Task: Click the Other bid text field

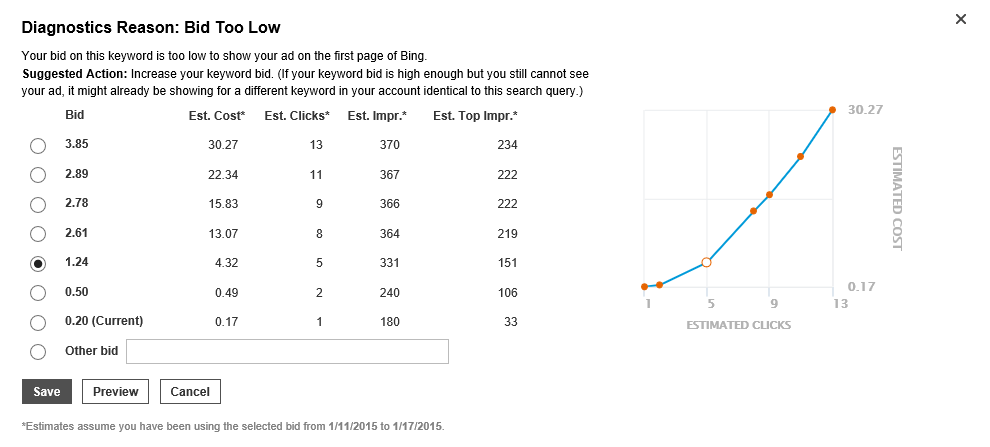Action: point(287,352)
